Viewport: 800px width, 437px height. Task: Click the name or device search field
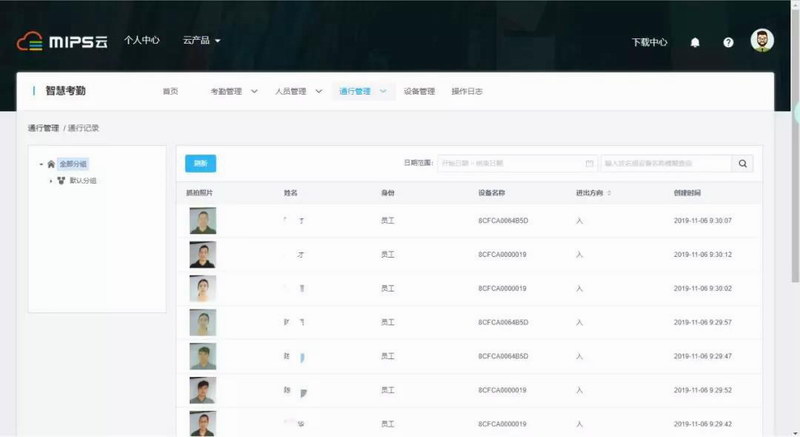click(663, 163)
